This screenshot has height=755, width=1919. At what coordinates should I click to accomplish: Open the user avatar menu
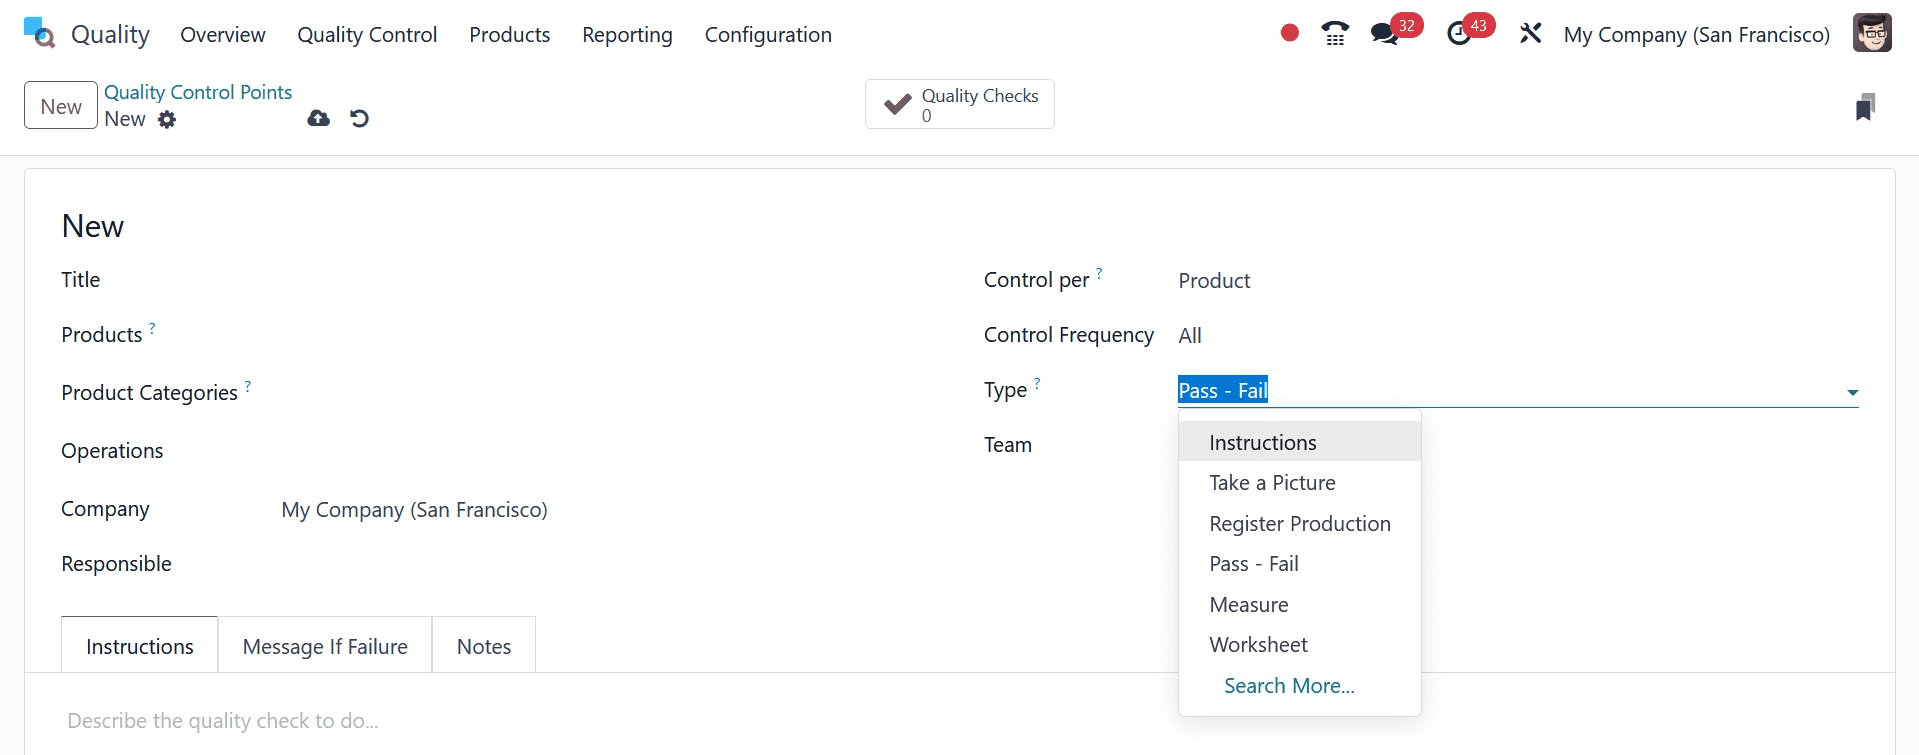click(1871, 33)
